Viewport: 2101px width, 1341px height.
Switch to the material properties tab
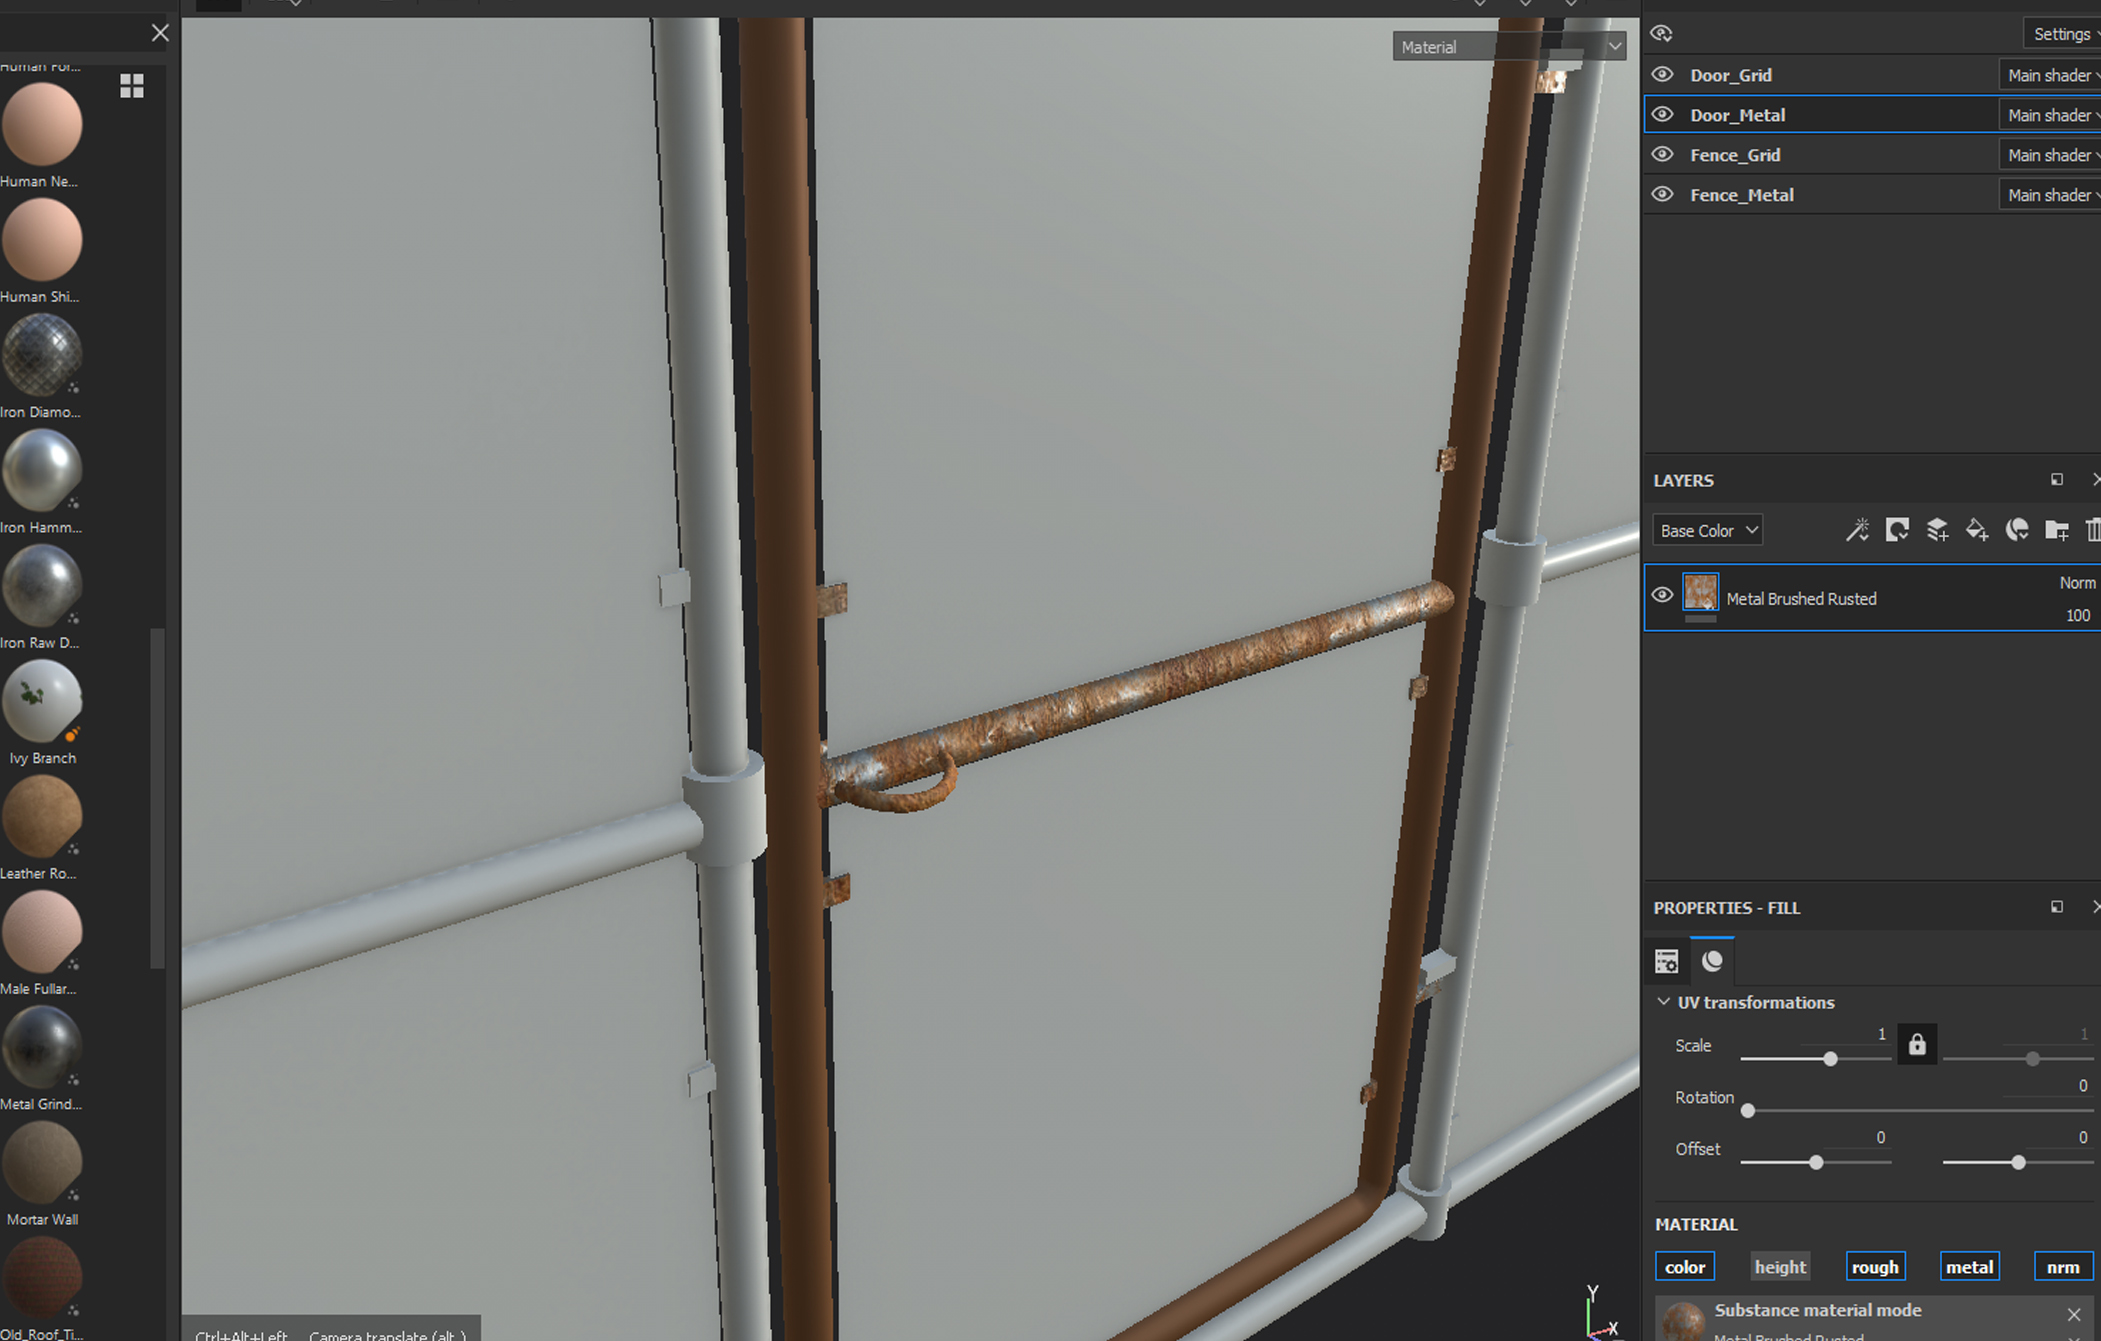coord(1712,960)
